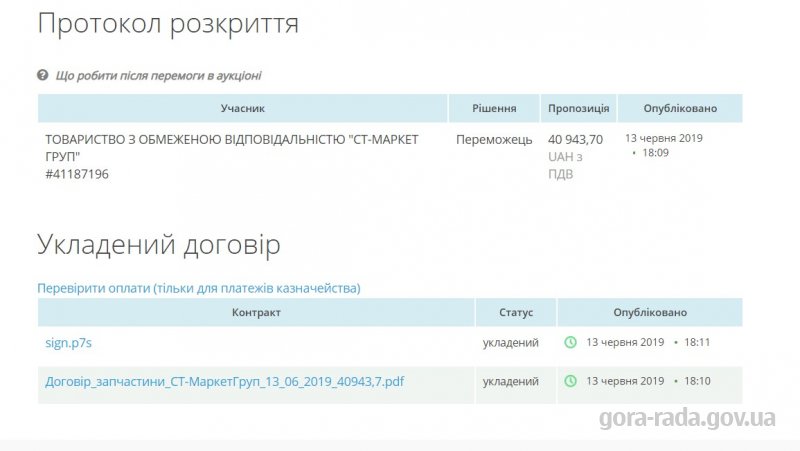Download the sign.p7s file
The width and height of the screenshot is (800, 451).
[68, 343]
